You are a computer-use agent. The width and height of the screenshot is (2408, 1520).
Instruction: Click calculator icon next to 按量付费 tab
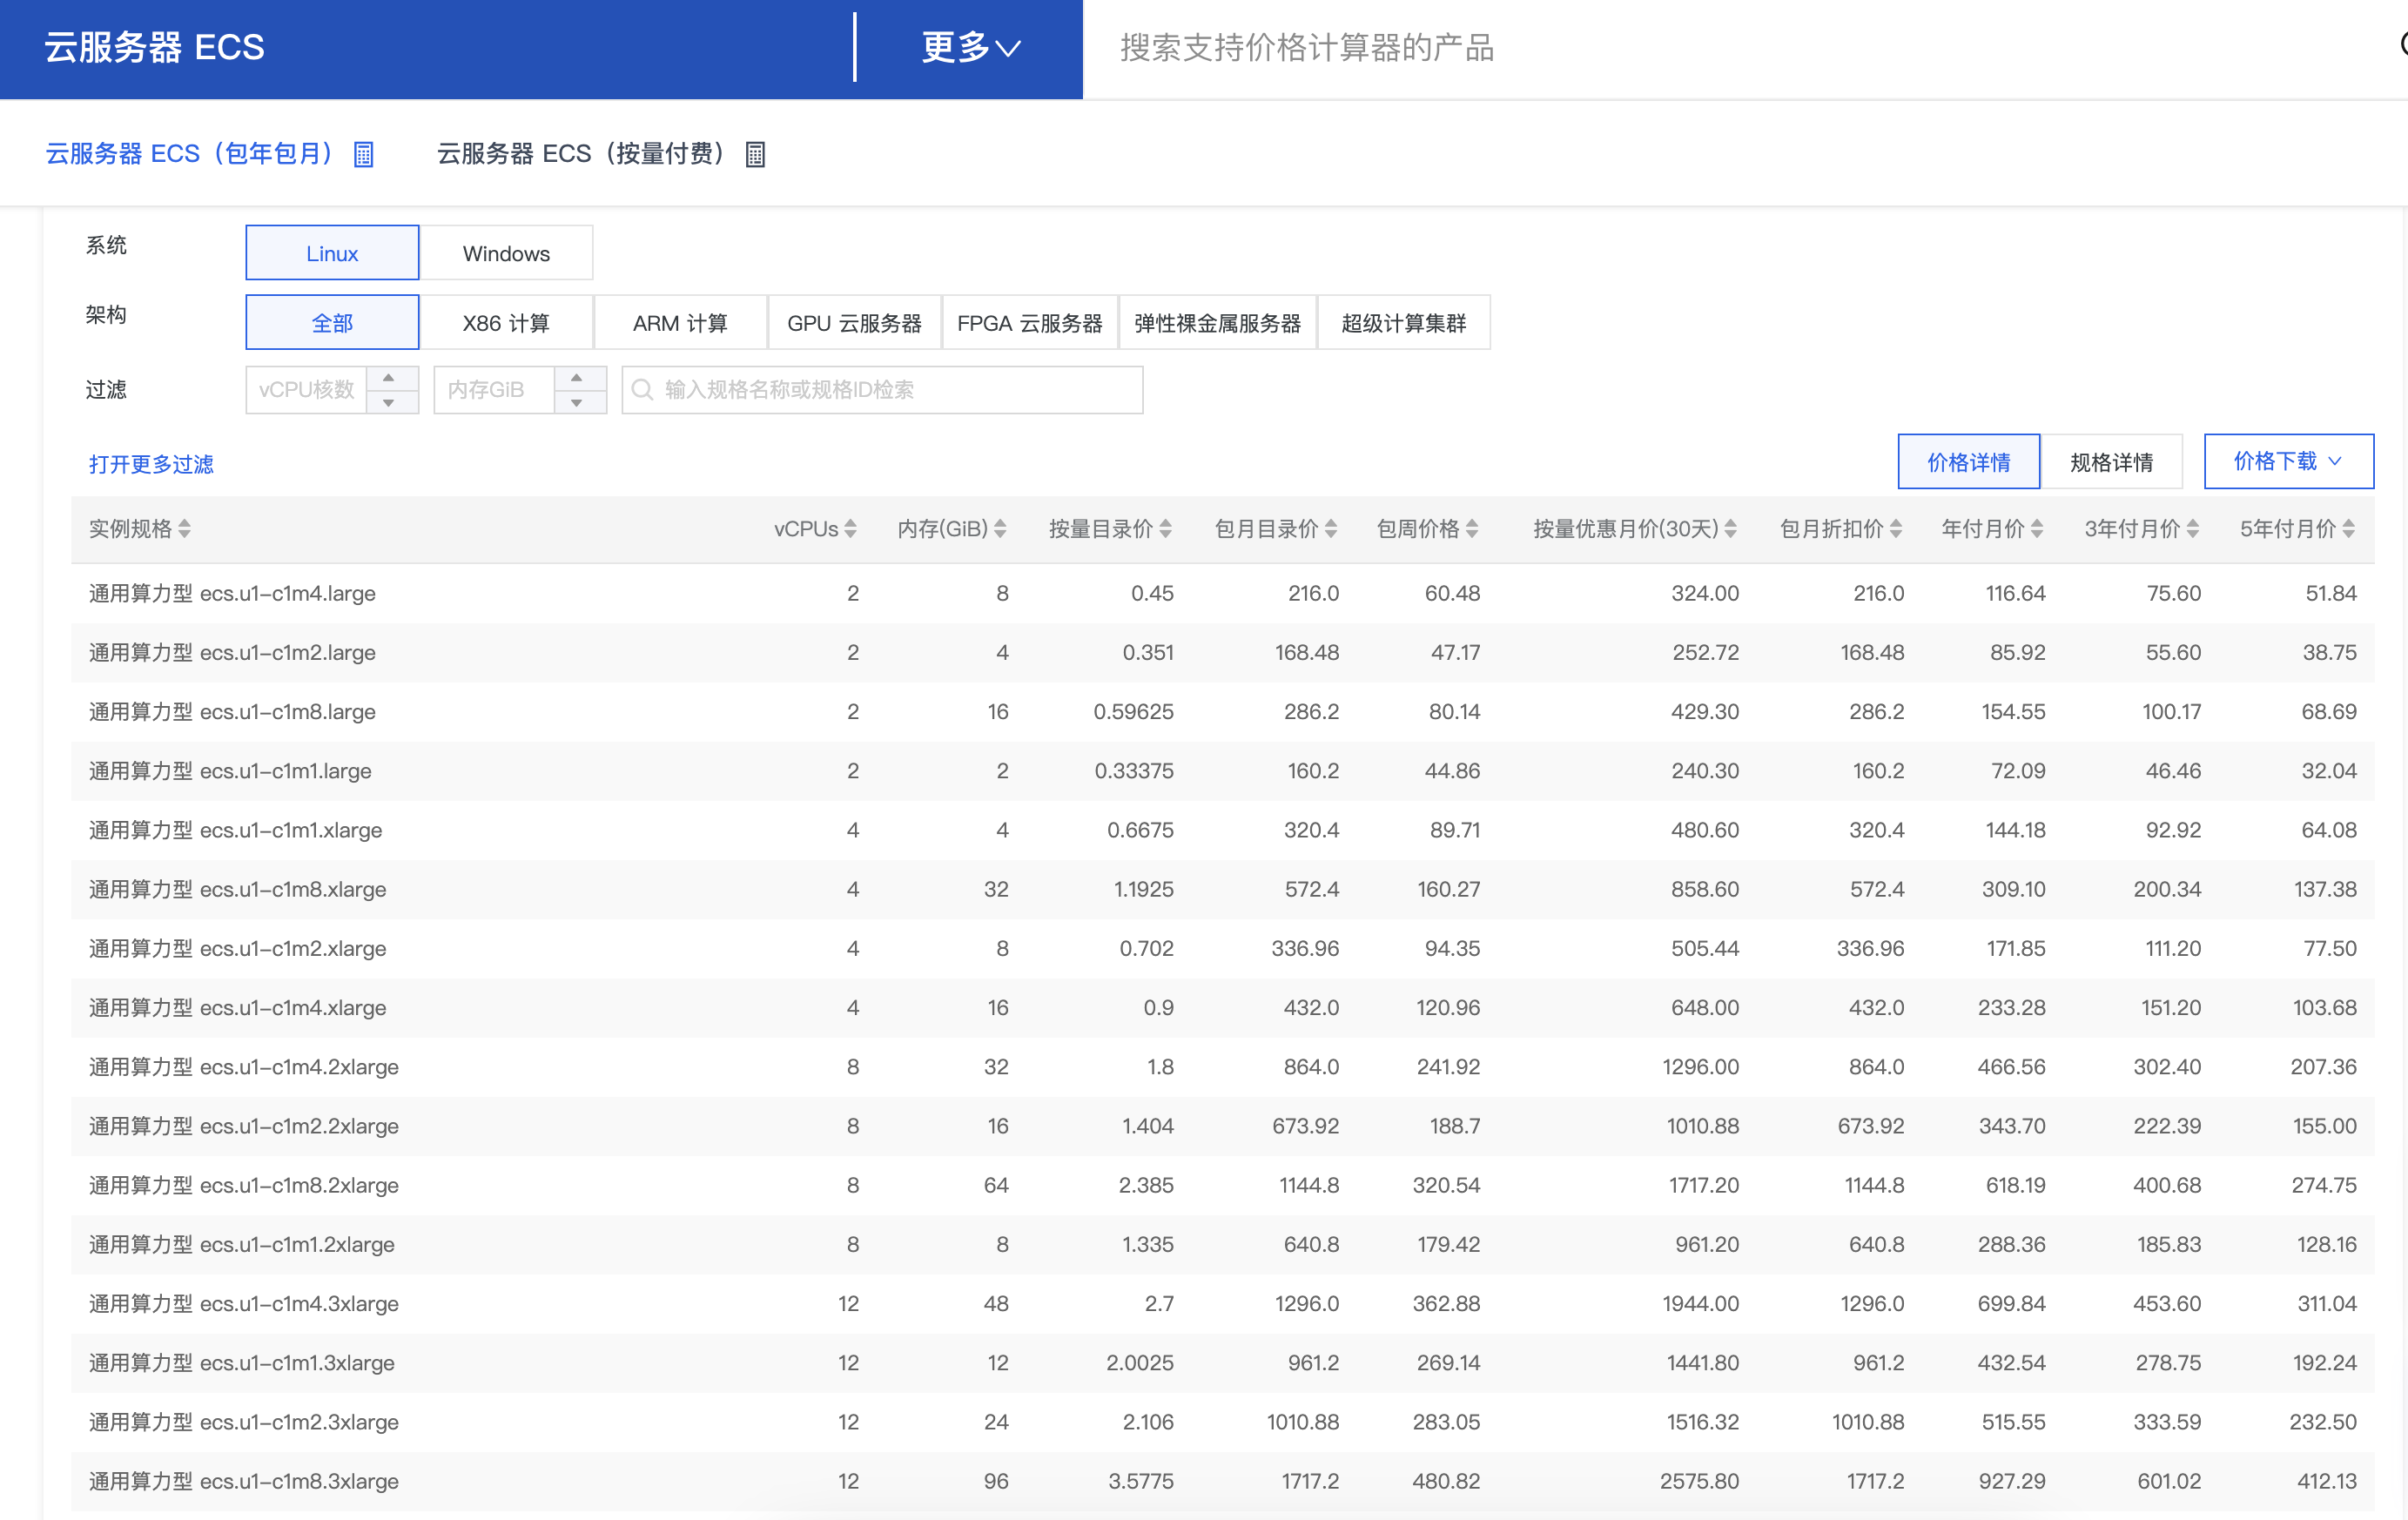point(756,154)
